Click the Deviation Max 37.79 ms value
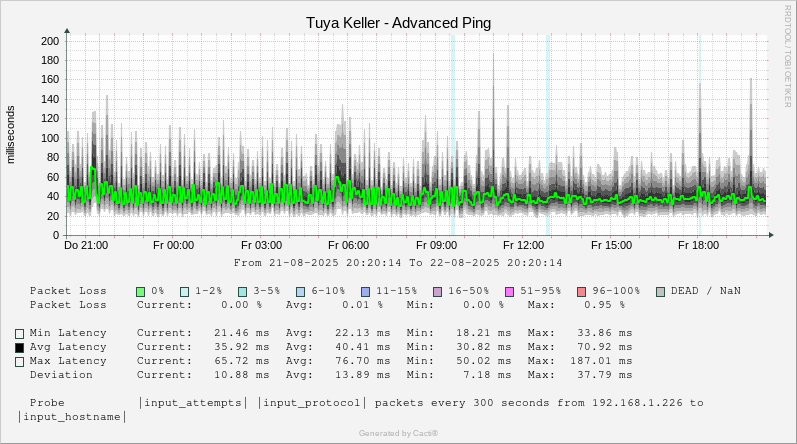797x444 pixels. (x=605, y=375)
